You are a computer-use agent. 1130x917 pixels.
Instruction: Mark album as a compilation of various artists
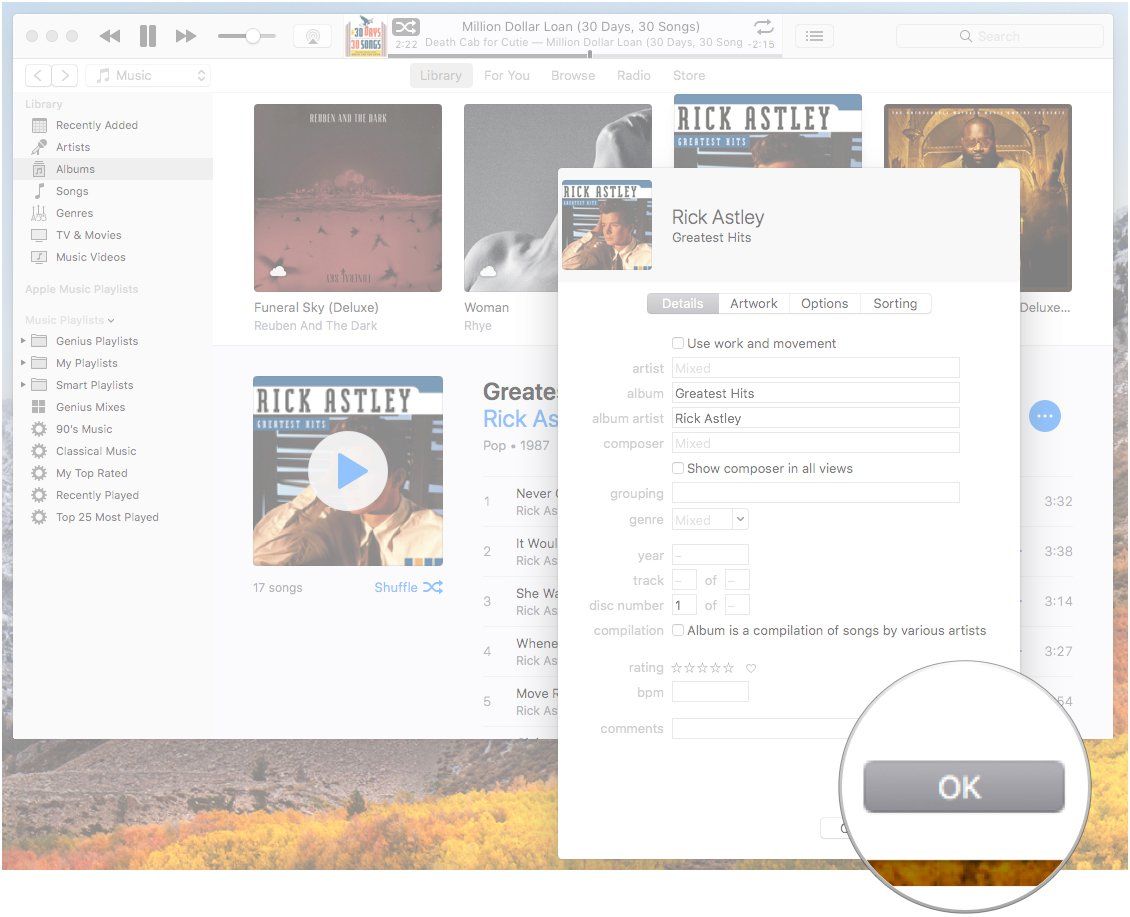point(678,630)
